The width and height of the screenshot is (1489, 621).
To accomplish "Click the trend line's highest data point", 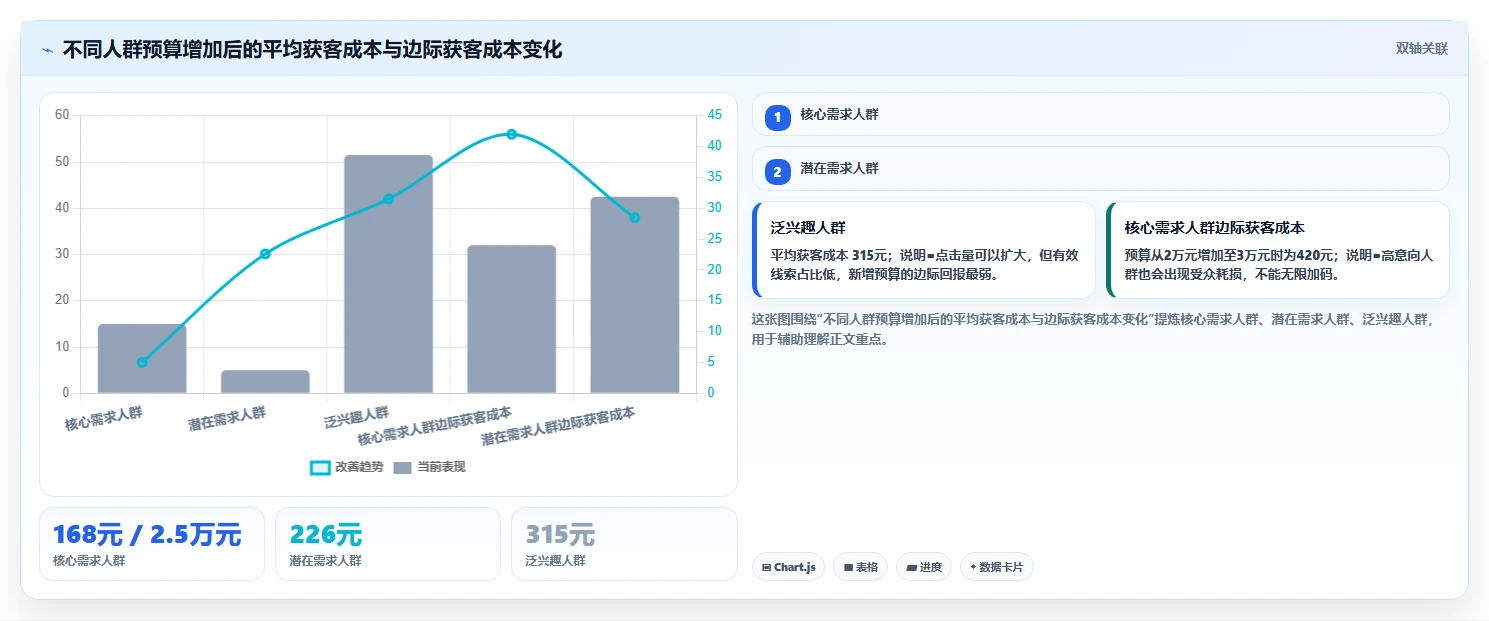I will tap(511, 134).
